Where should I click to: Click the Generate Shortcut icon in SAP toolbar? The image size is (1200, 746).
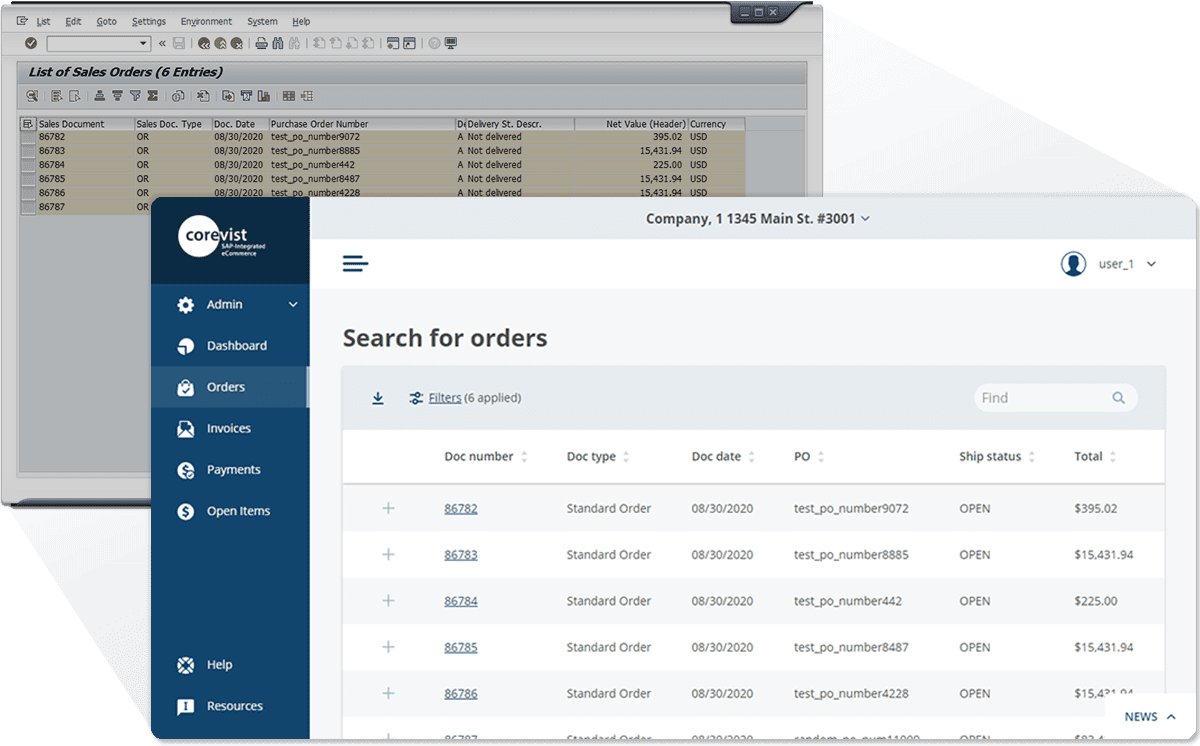(409, 44)
